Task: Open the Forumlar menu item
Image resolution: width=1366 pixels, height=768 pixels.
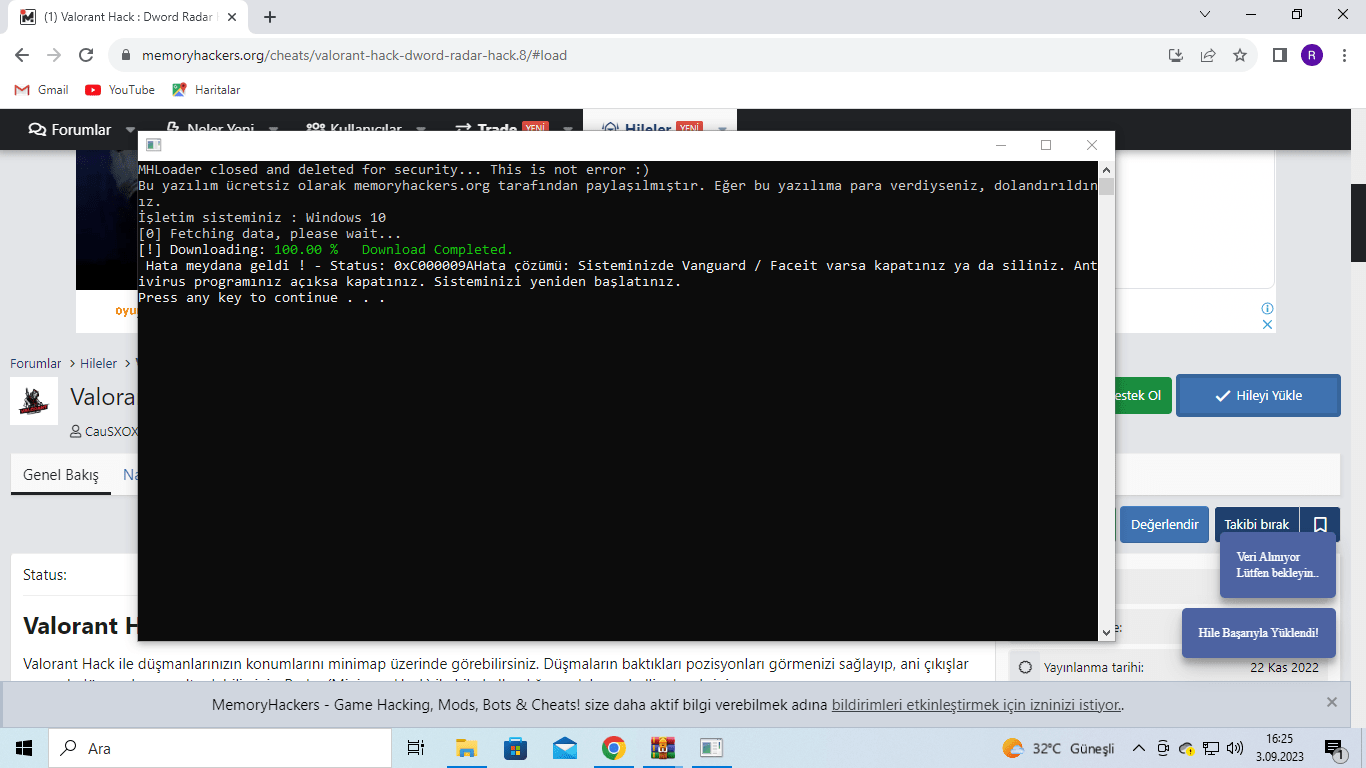Action: [69, 129]
